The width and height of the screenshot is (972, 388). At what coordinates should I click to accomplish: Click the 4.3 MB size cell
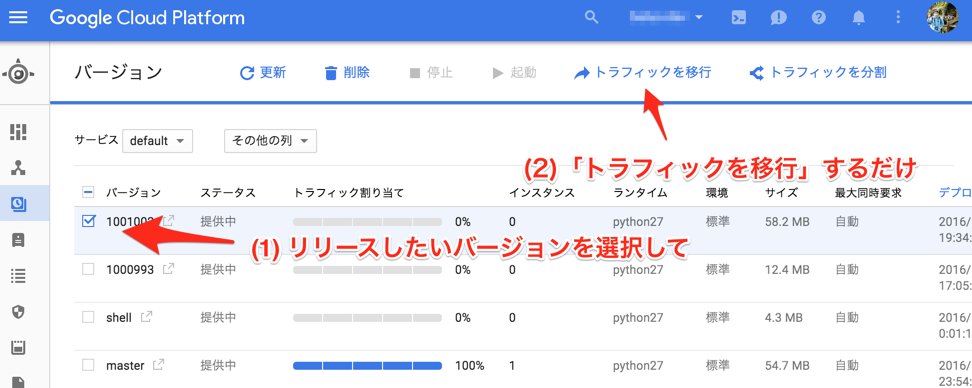coord(784,317)
